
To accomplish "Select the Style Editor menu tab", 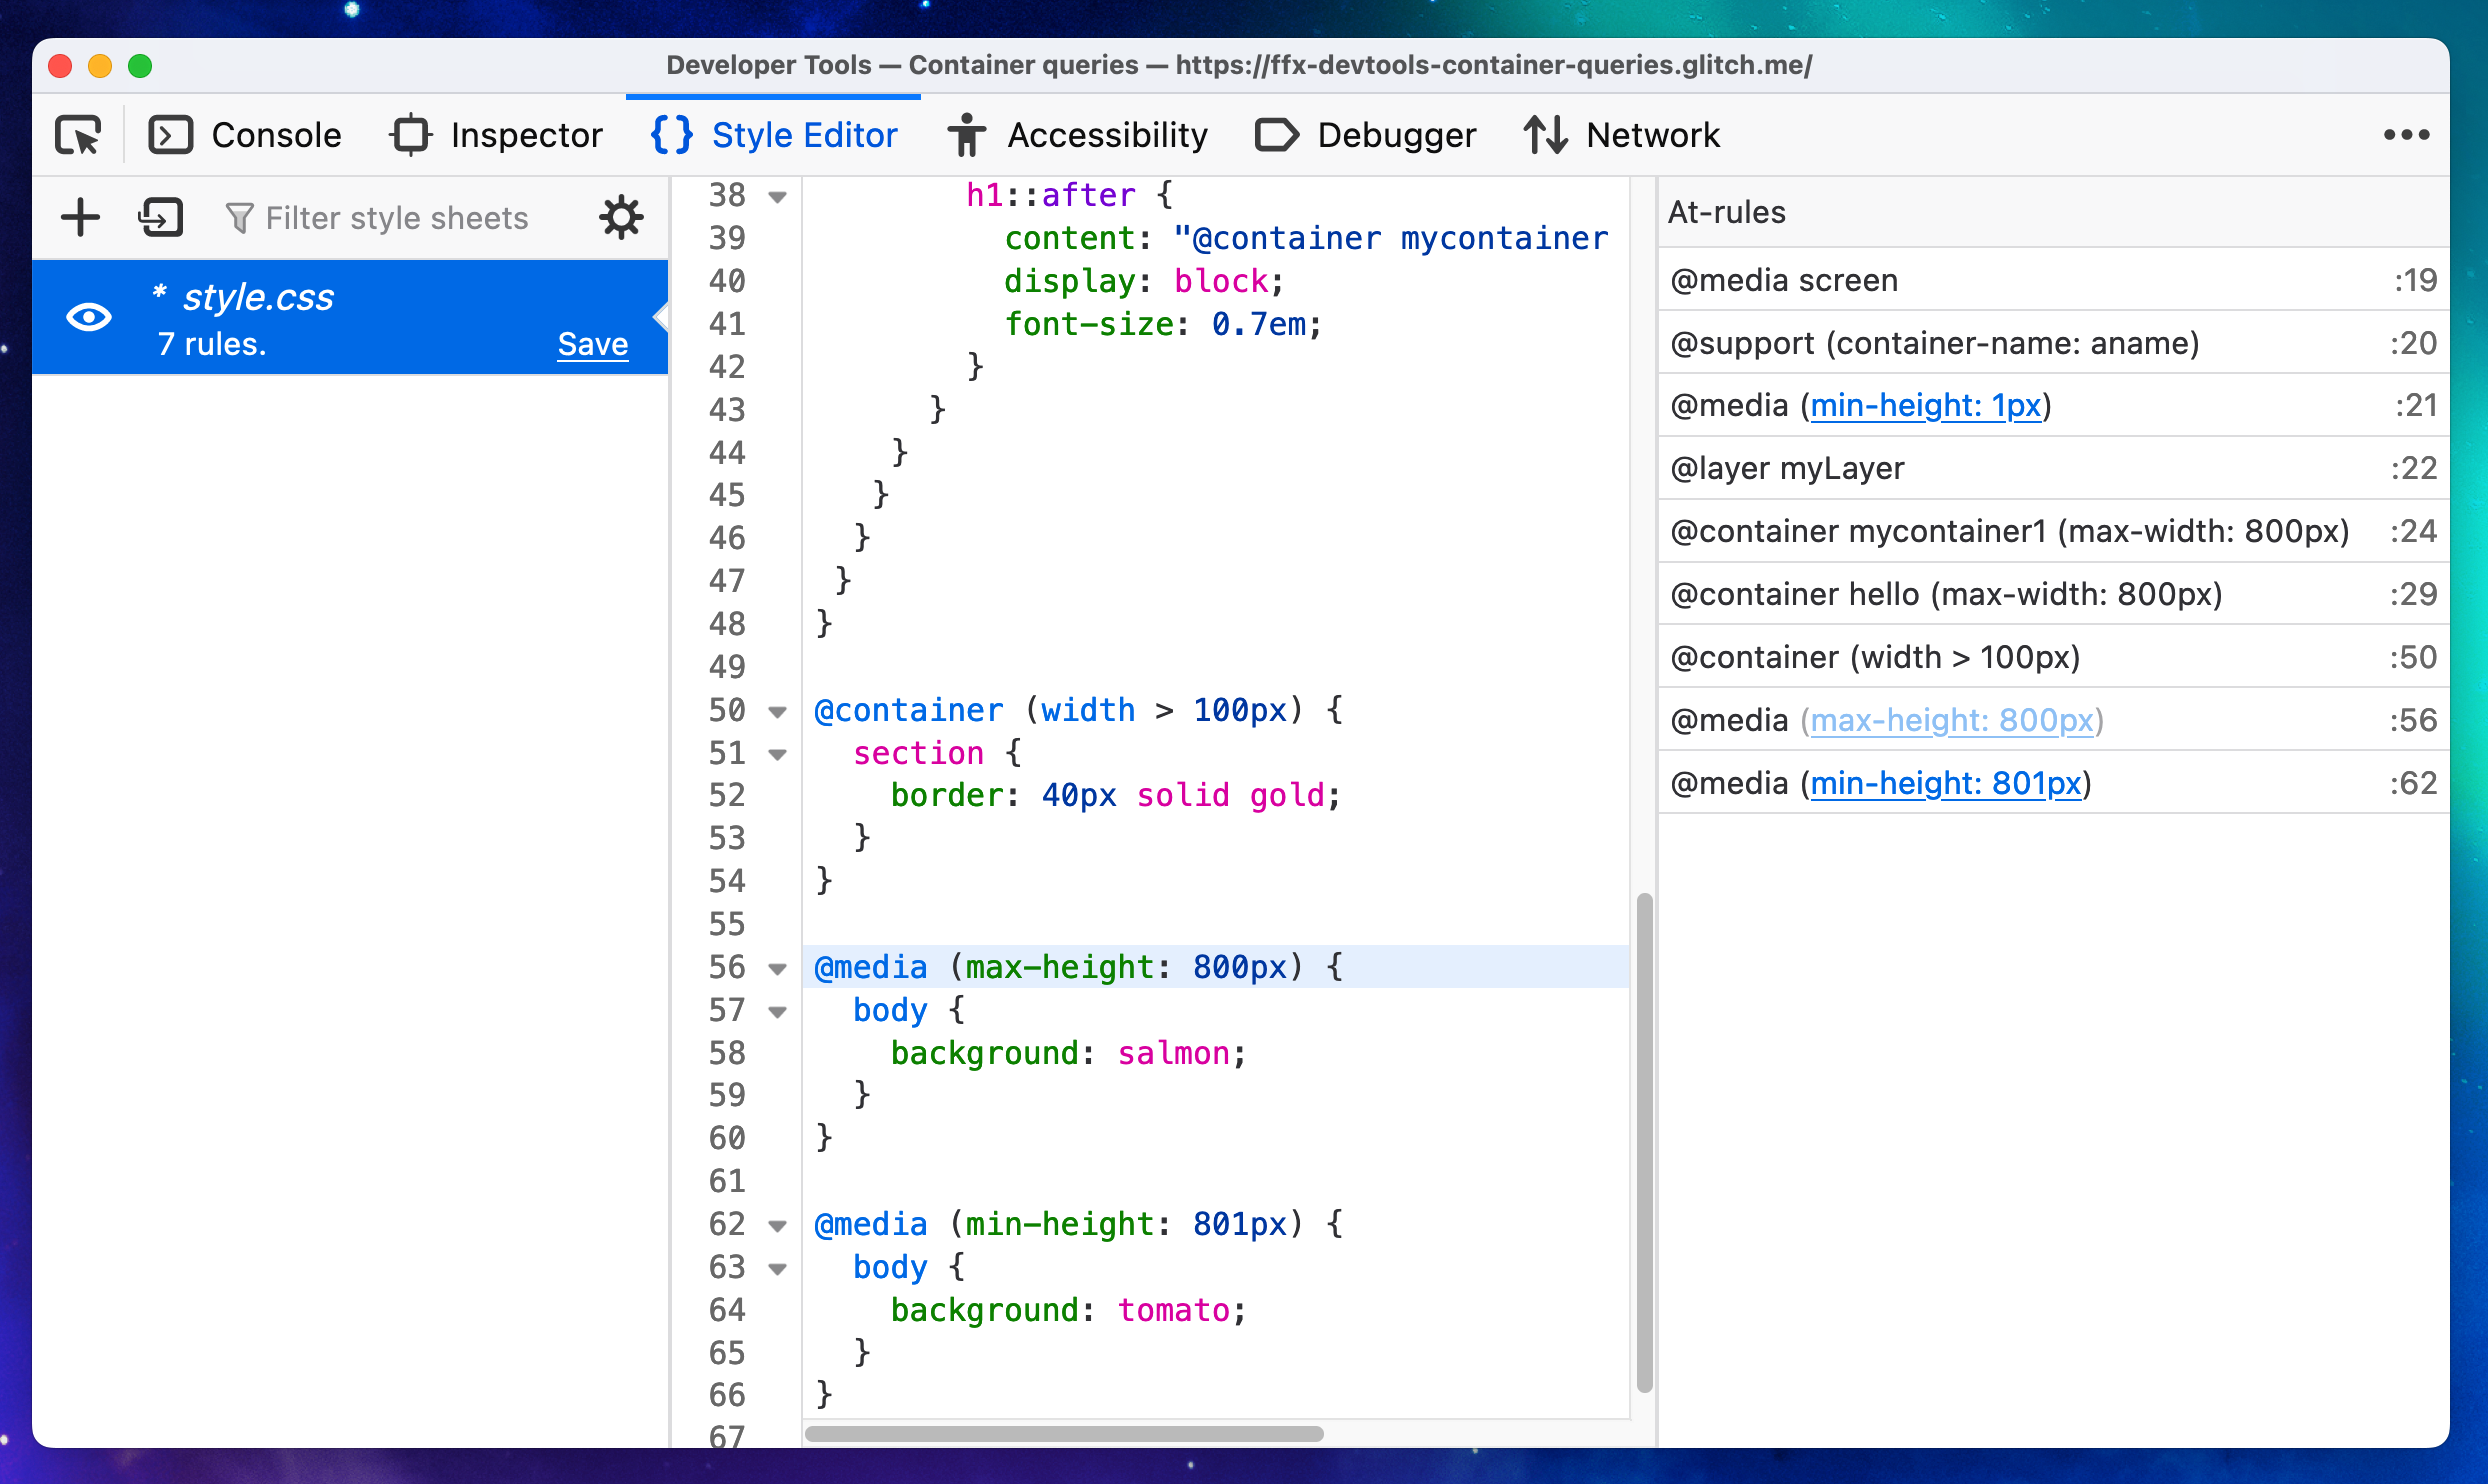I will click(777, 132).
